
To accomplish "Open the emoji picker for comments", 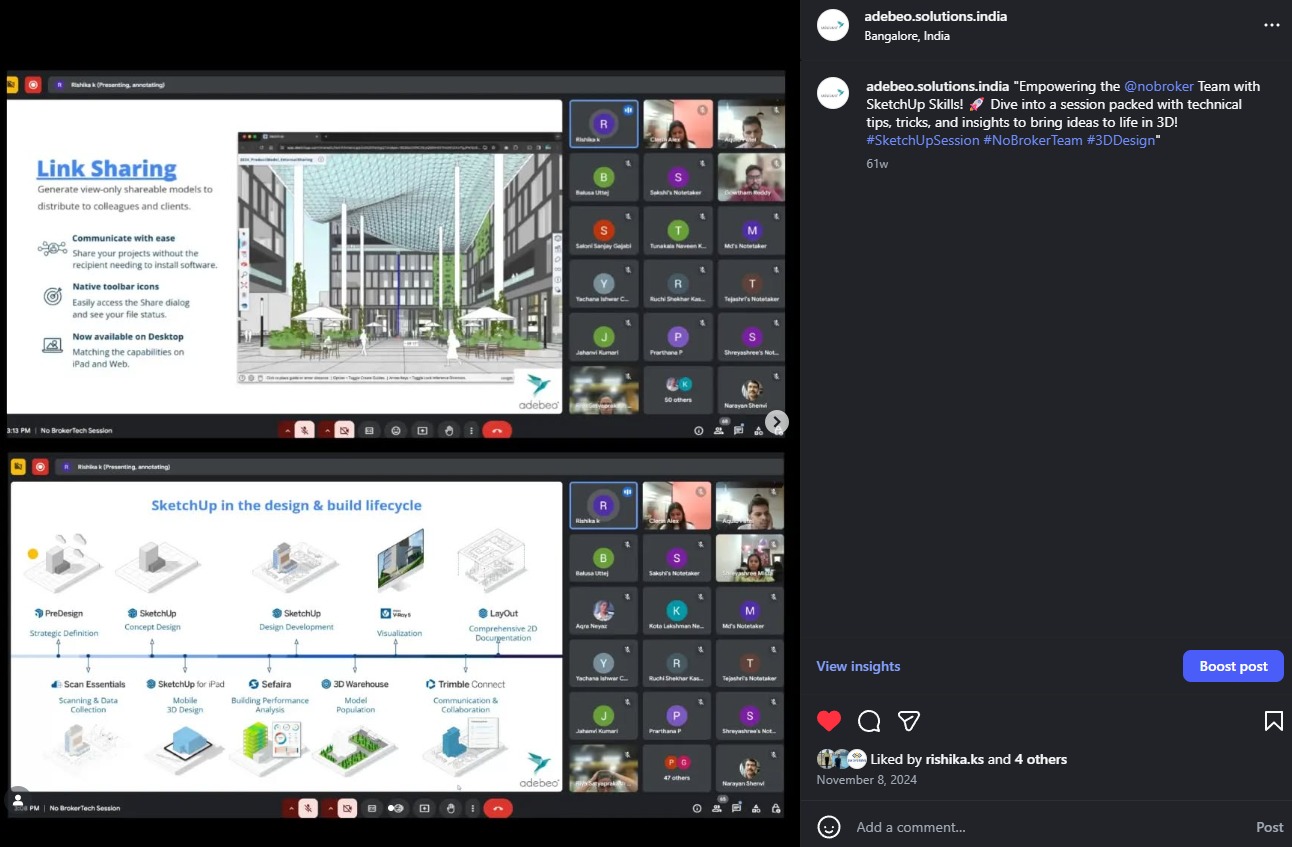I will [x=829, y=827].
